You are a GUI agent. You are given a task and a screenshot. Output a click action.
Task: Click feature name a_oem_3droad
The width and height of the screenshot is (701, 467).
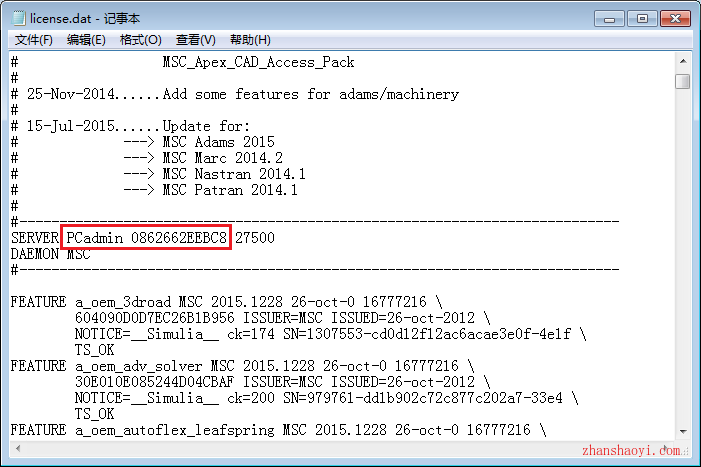(123, 302)
